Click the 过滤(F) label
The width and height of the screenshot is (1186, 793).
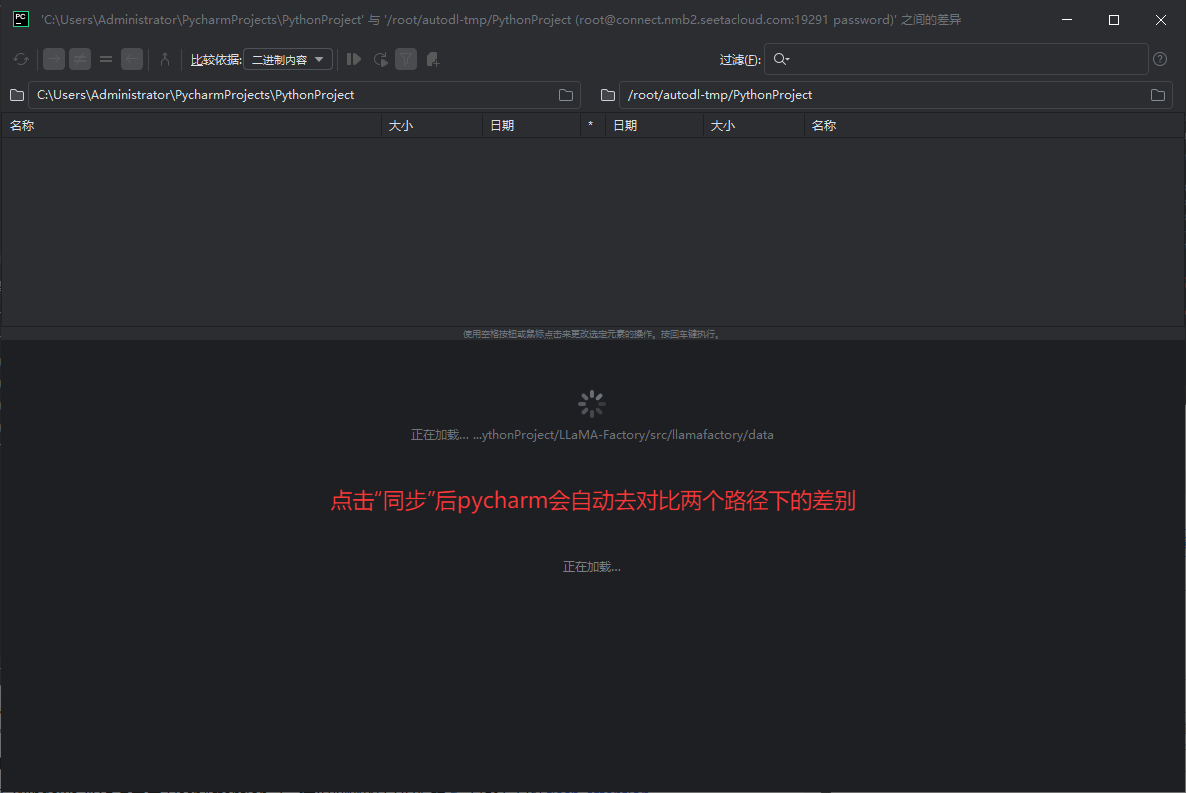tap(740, 60)
